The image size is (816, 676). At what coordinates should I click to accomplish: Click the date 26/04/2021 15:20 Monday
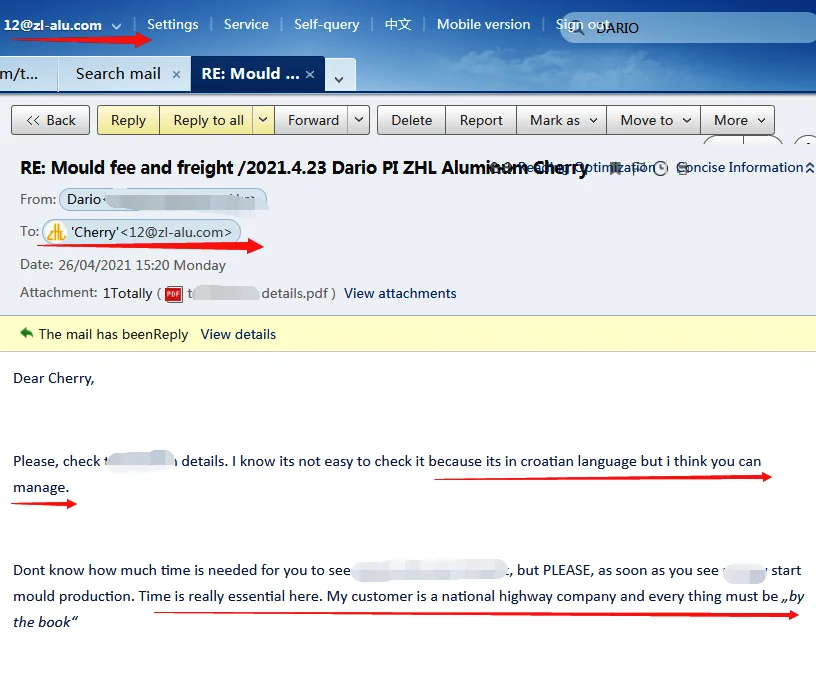(142, 265)
